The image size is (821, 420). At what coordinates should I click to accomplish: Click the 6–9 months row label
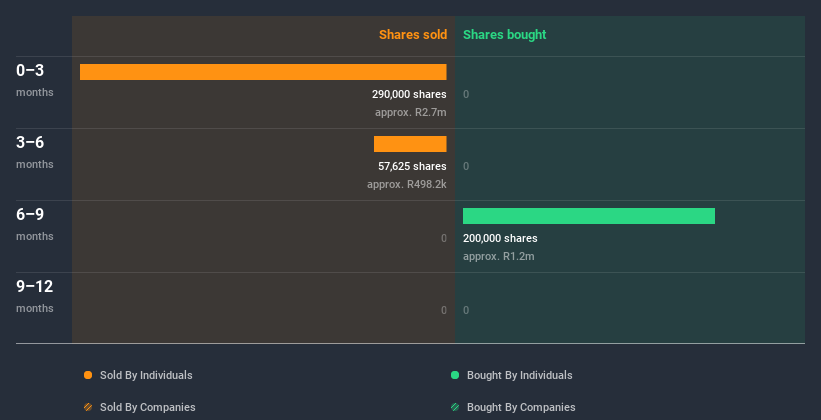tap(35, 224)
